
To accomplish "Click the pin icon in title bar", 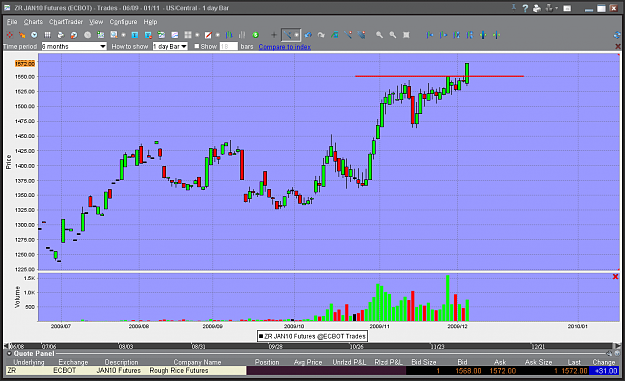I will (x=514, y=8).
